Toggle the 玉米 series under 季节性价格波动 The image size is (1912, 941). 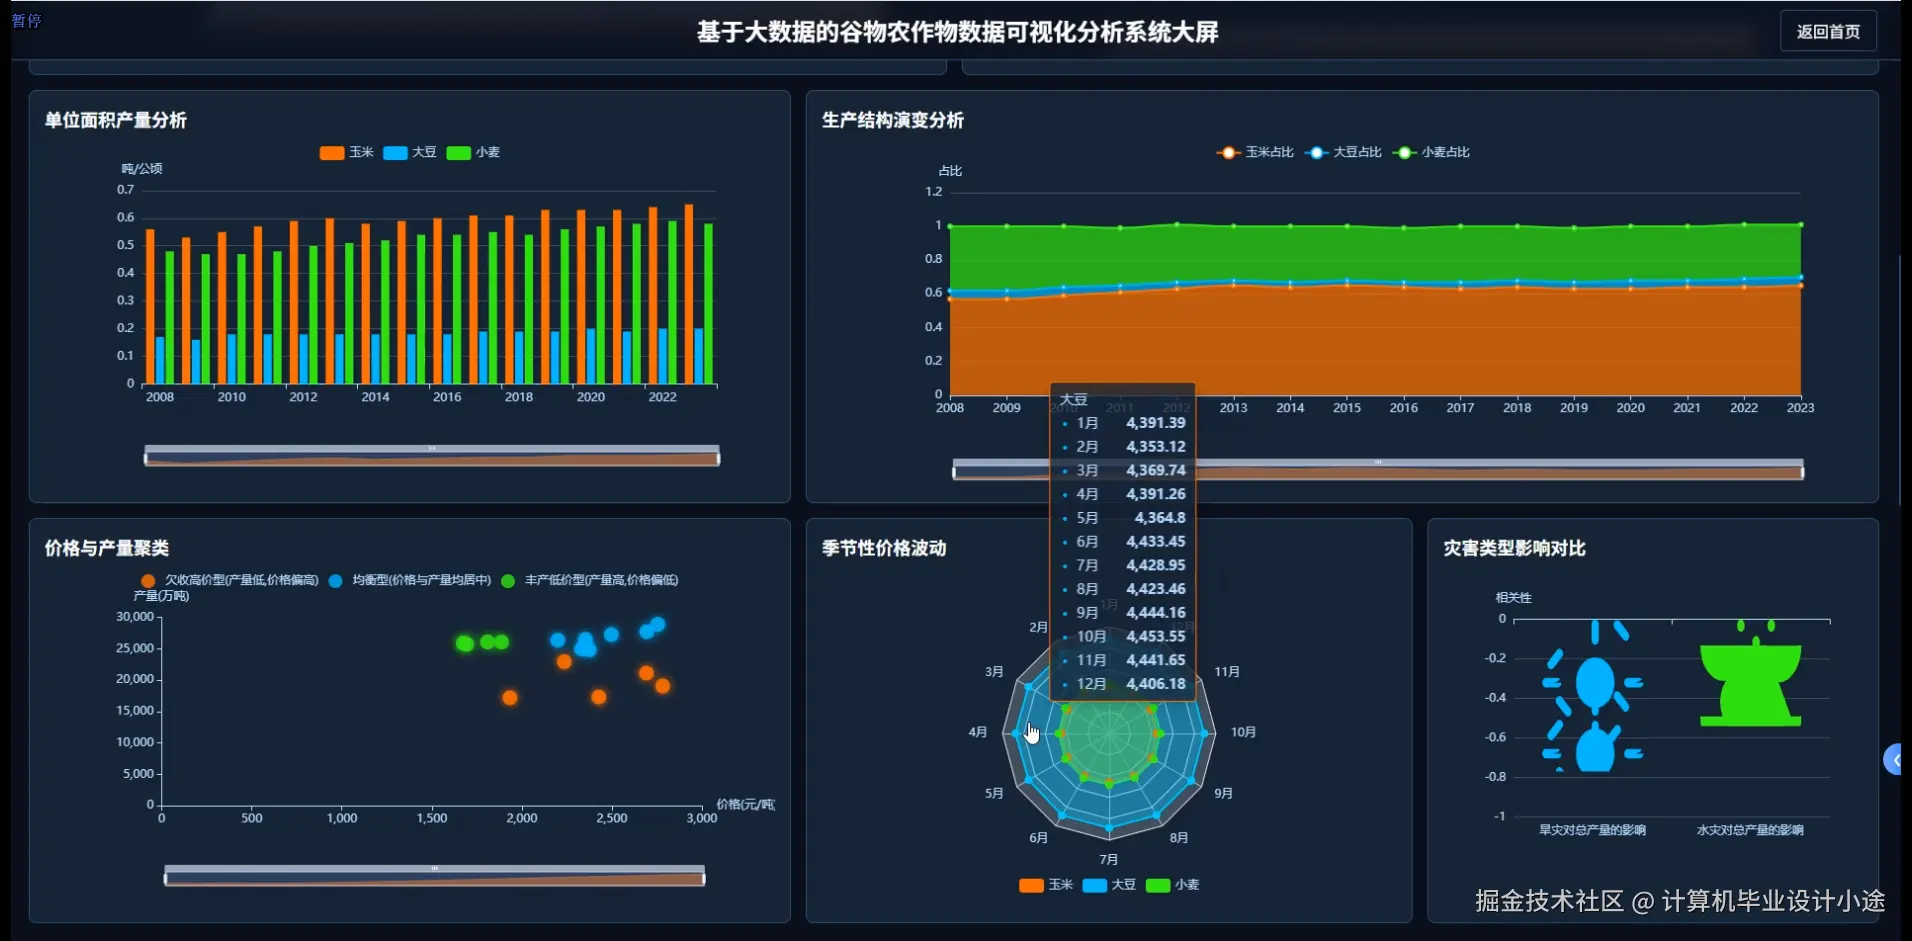point(1031,886)
